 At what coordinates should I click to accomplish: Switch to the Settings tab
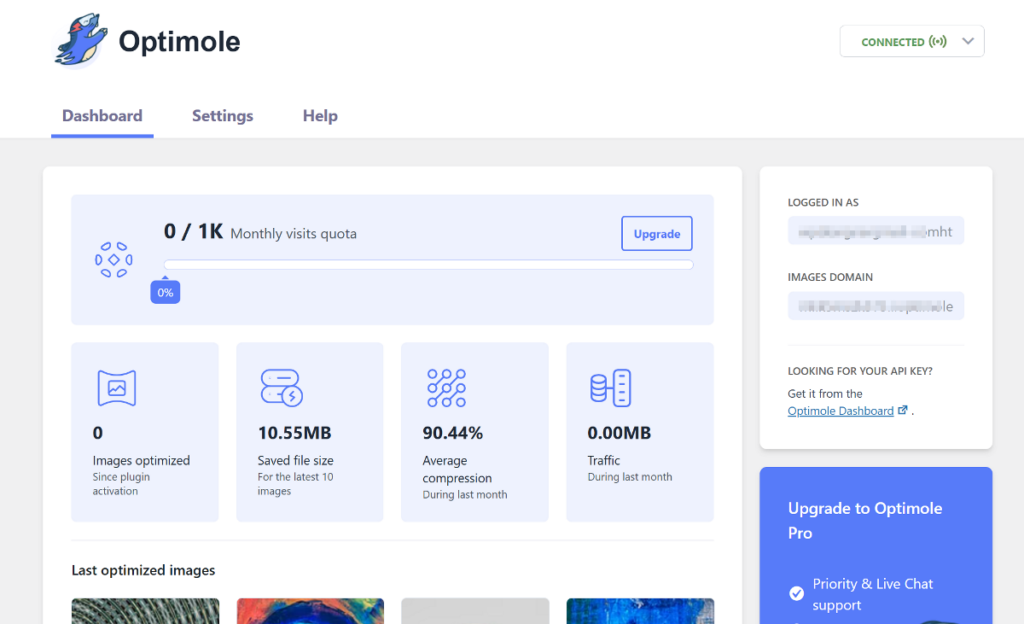point(222,115)
